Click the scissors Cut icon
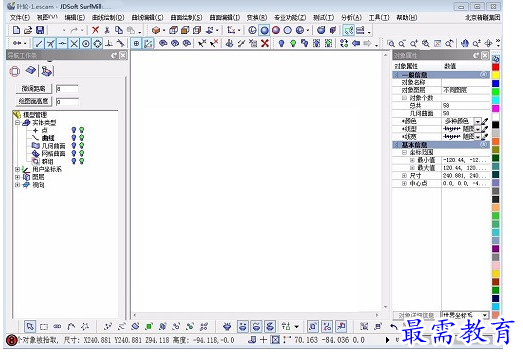Viewport: 523px width, 363px height. point(107,30)
